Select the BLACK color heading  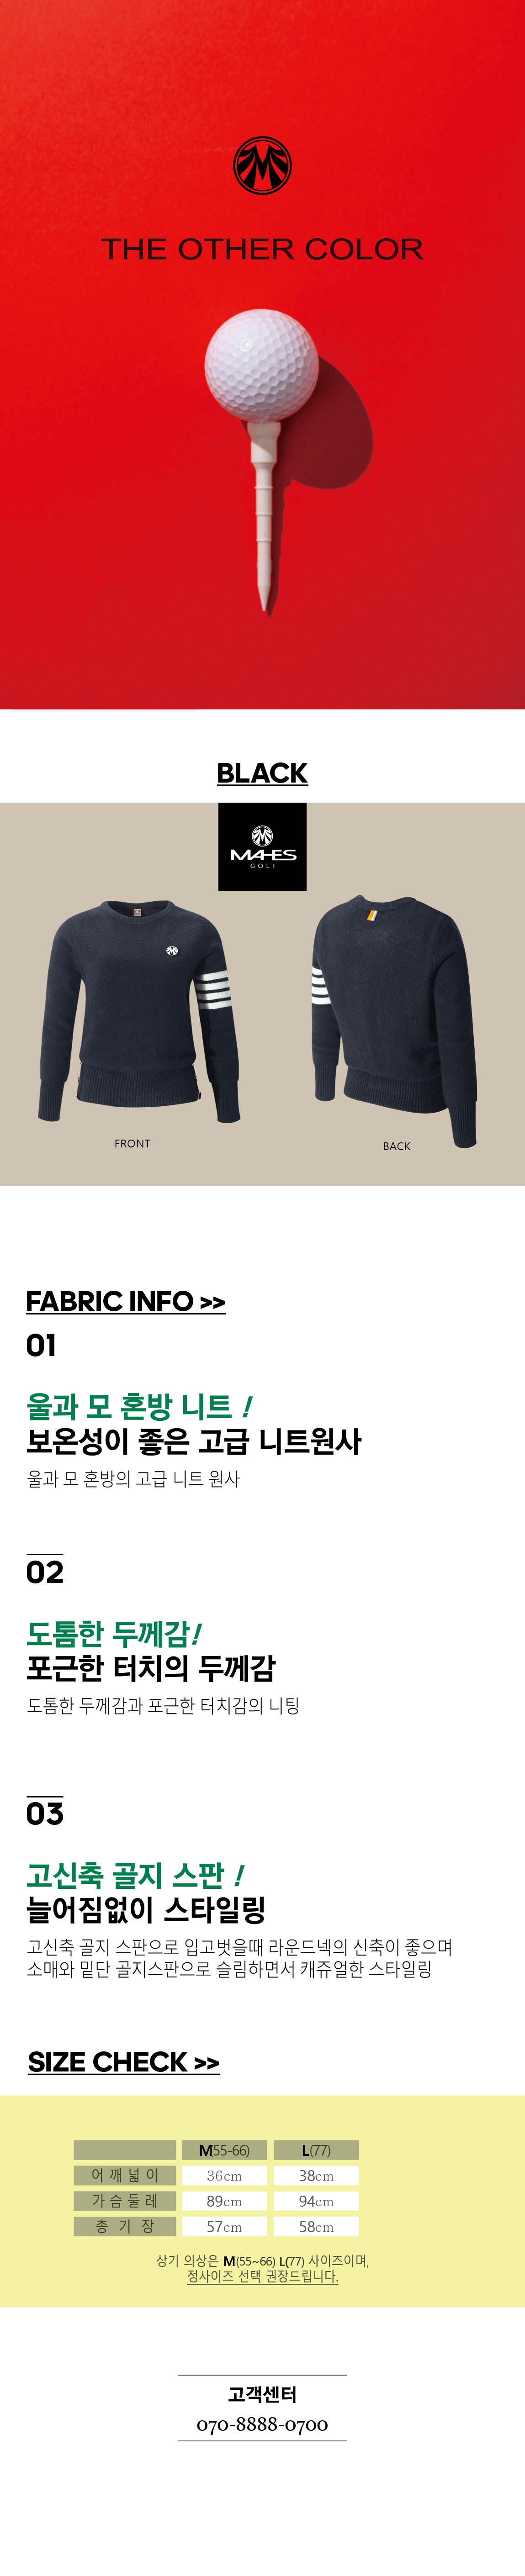[262, 773]
